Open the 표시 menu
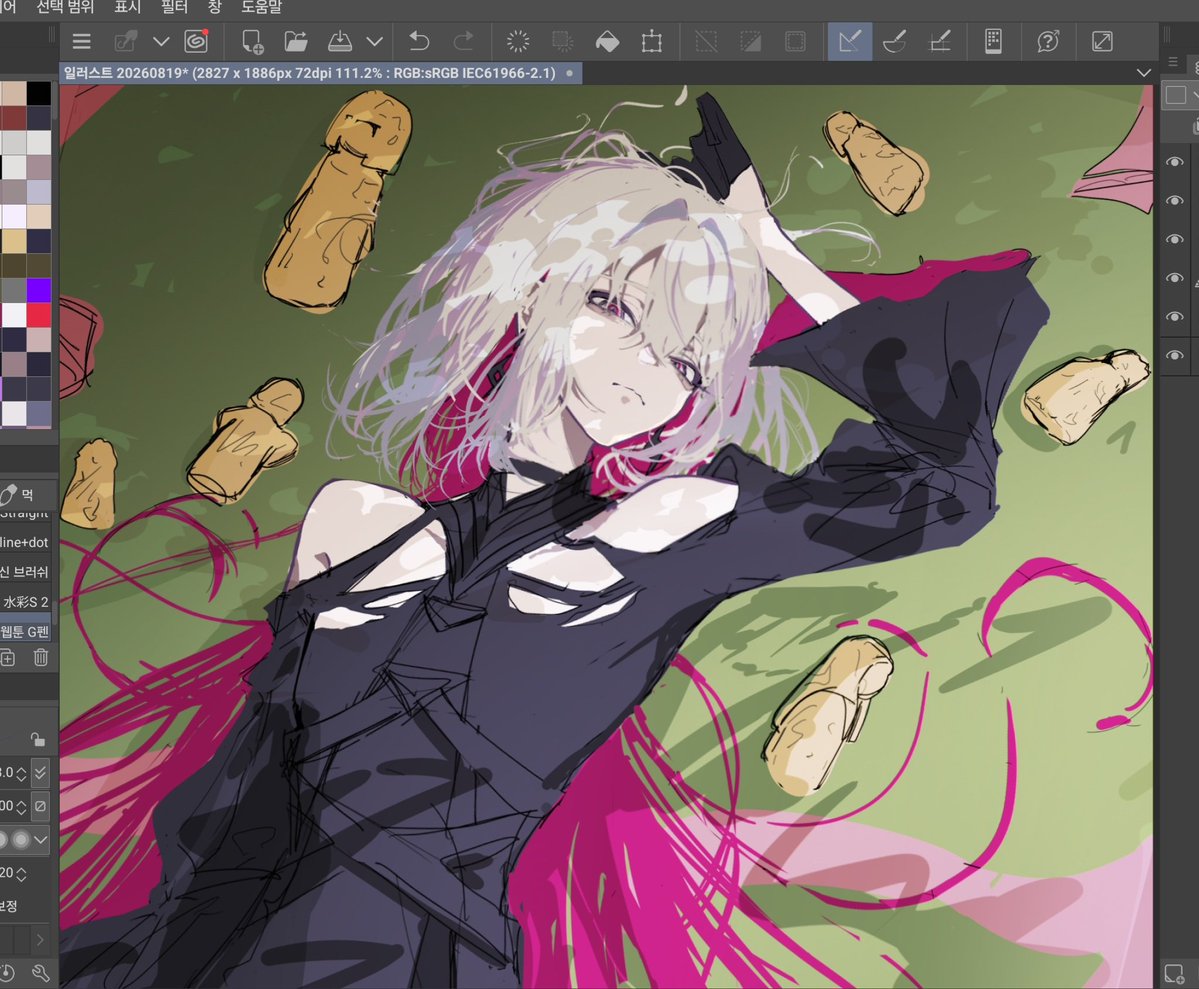 (x=128, y=7)
